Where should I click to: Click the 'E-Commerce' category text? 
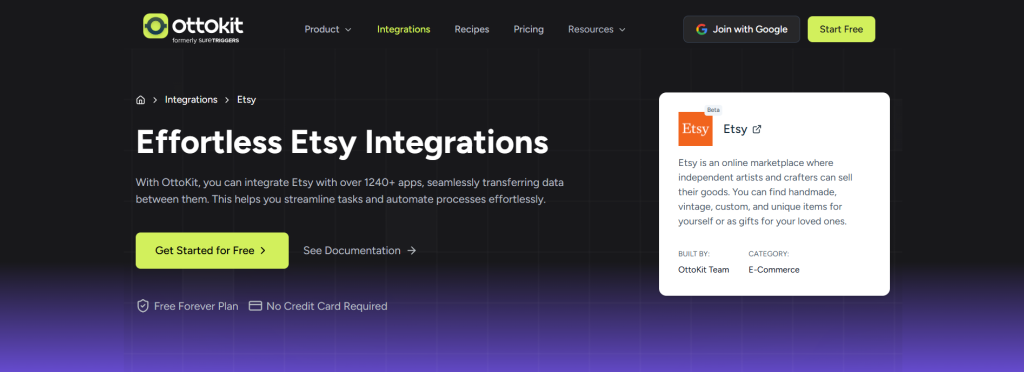pos(774,270)
